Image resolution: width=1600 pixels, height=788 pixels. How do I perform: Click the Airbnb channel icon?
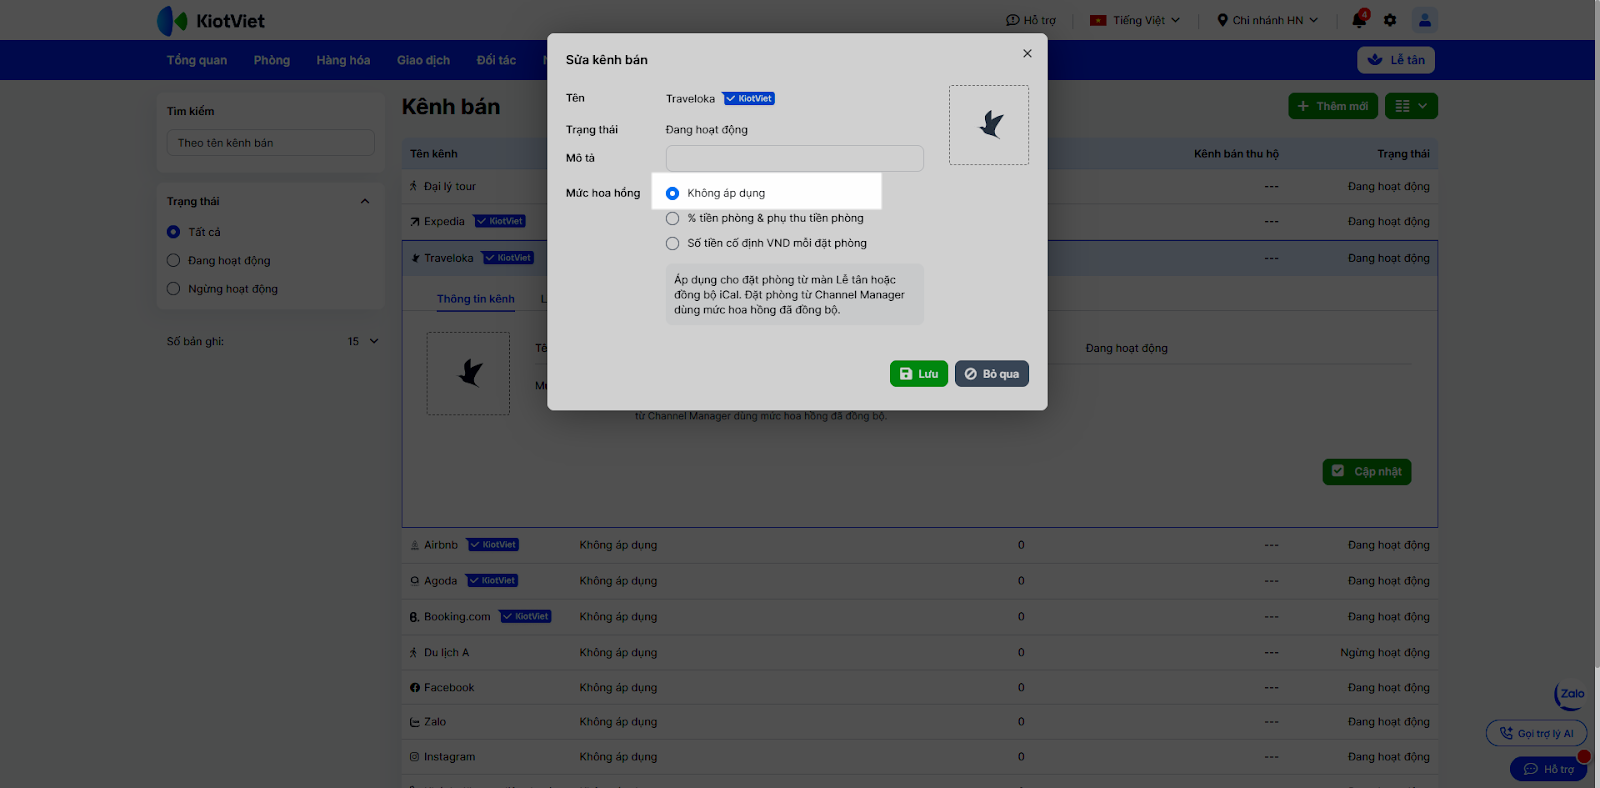point(415,545)
